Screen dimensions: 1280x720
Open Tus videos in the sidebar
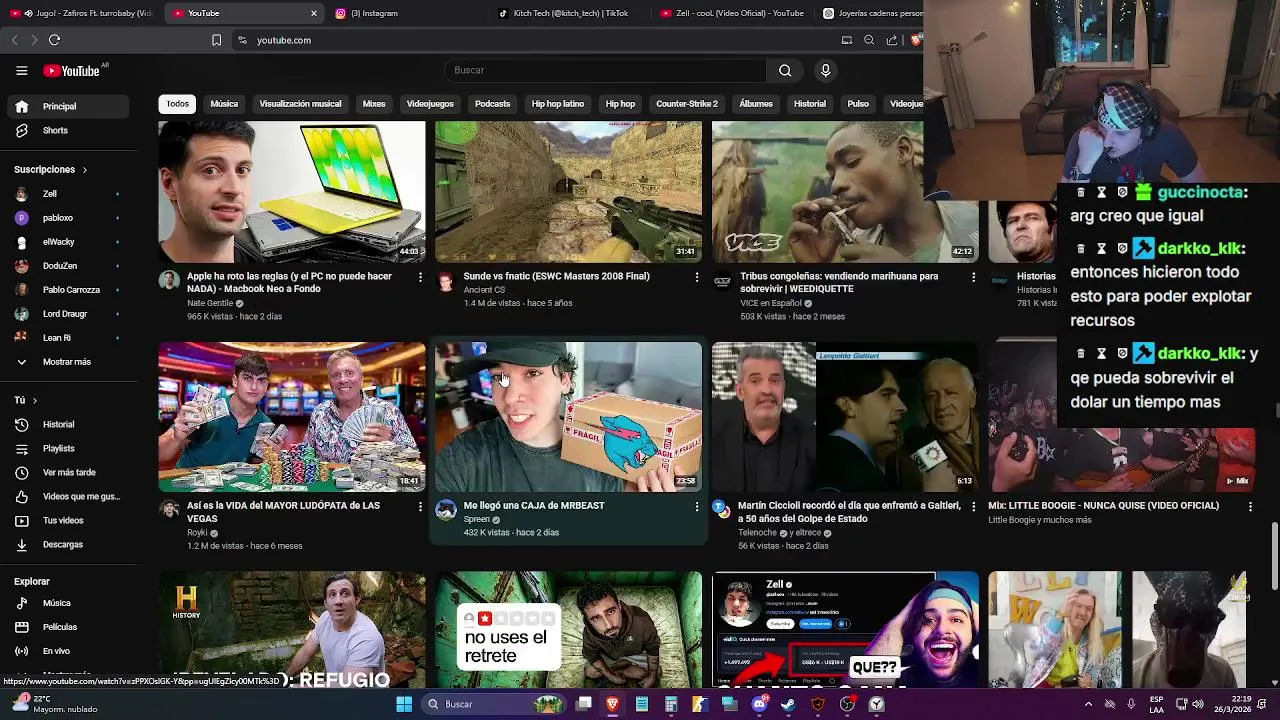point(68,520)
